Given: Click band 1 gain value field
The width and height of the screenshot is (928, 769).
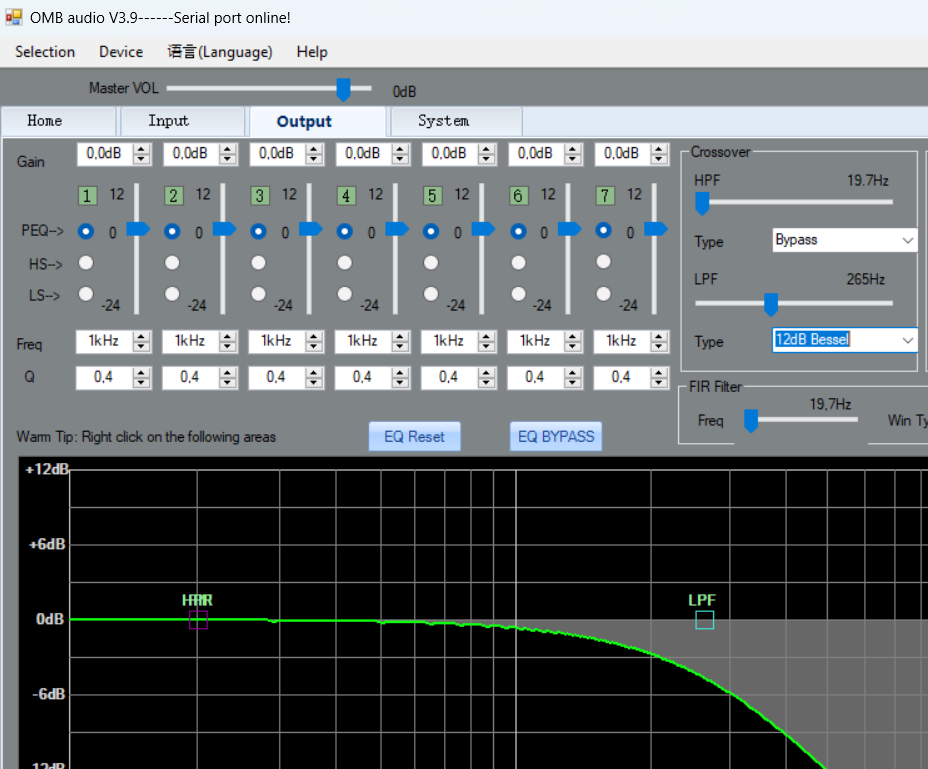Looking at the screenshot, I should click(105, 154).
